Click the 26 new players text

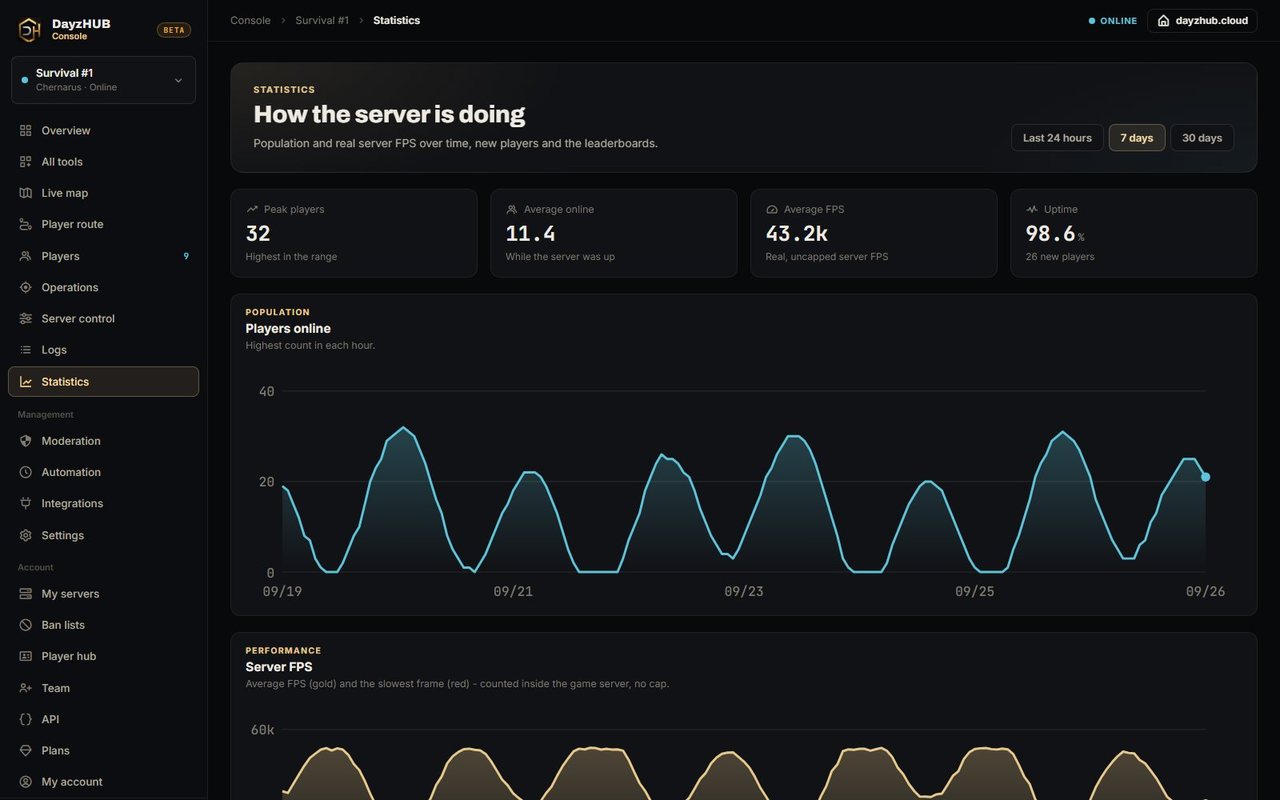point(1060,257)
